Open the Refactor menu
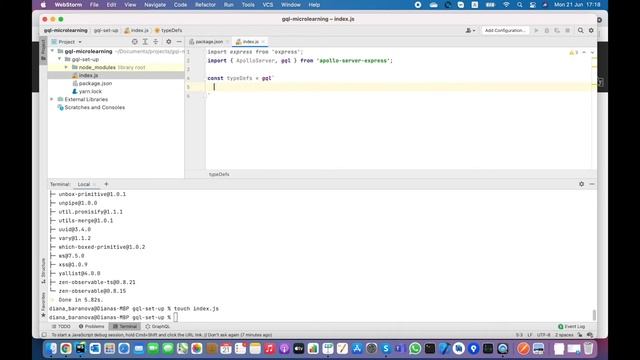640x360 pixels. coord(205,5)
